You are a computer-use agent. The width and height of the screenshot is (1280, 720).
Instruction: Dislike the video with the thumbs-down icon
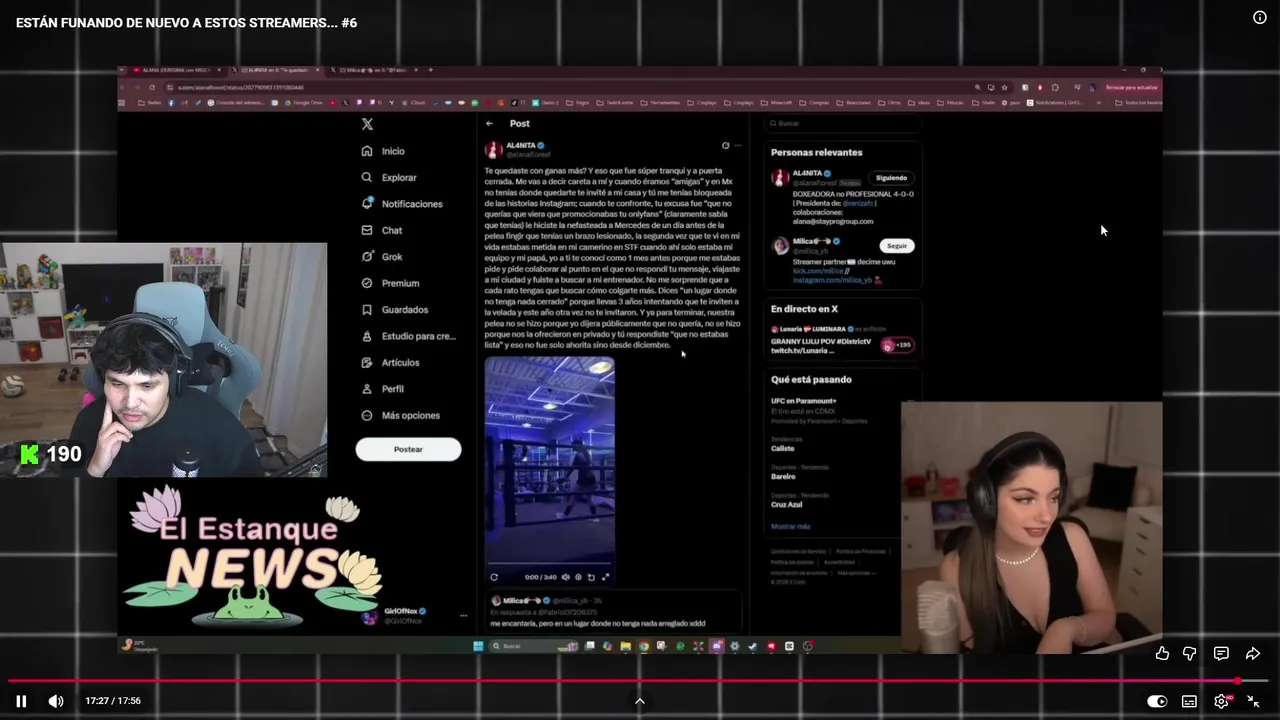[x=1189, y=653]
